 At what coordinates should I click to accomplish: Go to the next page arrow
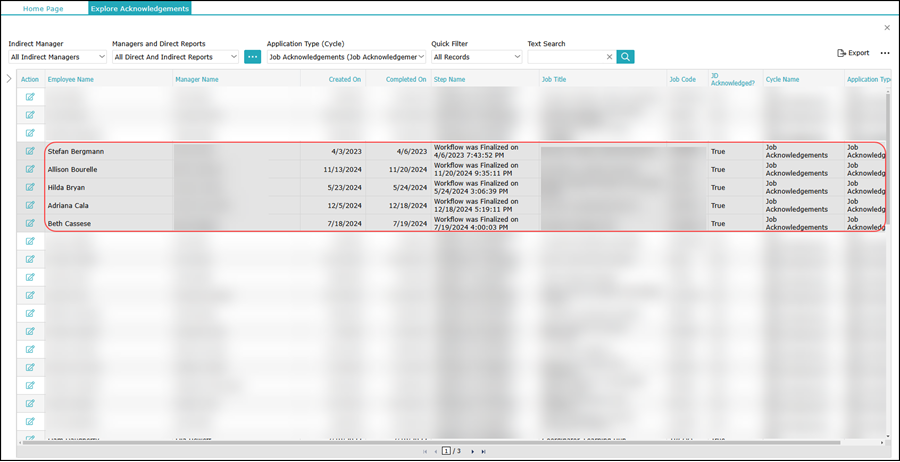click(472, 452)
